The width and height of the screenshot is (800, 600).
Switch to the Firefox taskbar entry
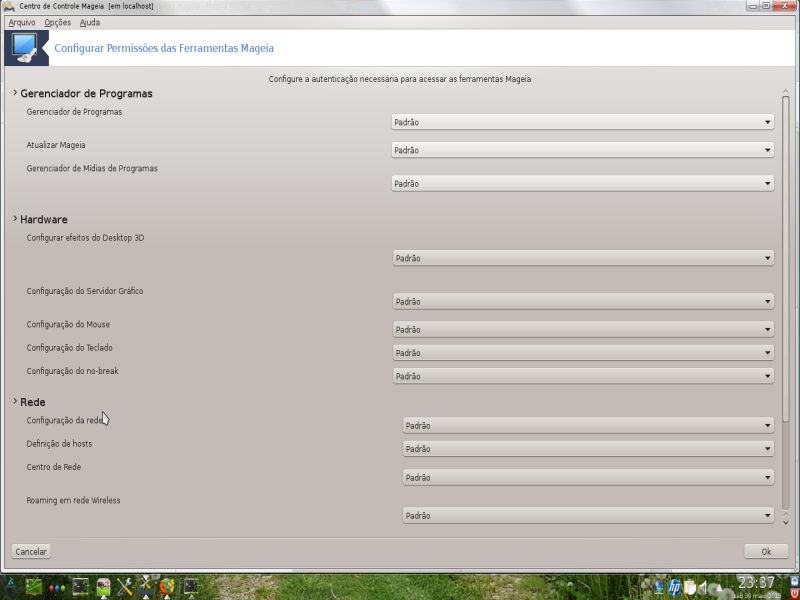[x=167, y=587]
